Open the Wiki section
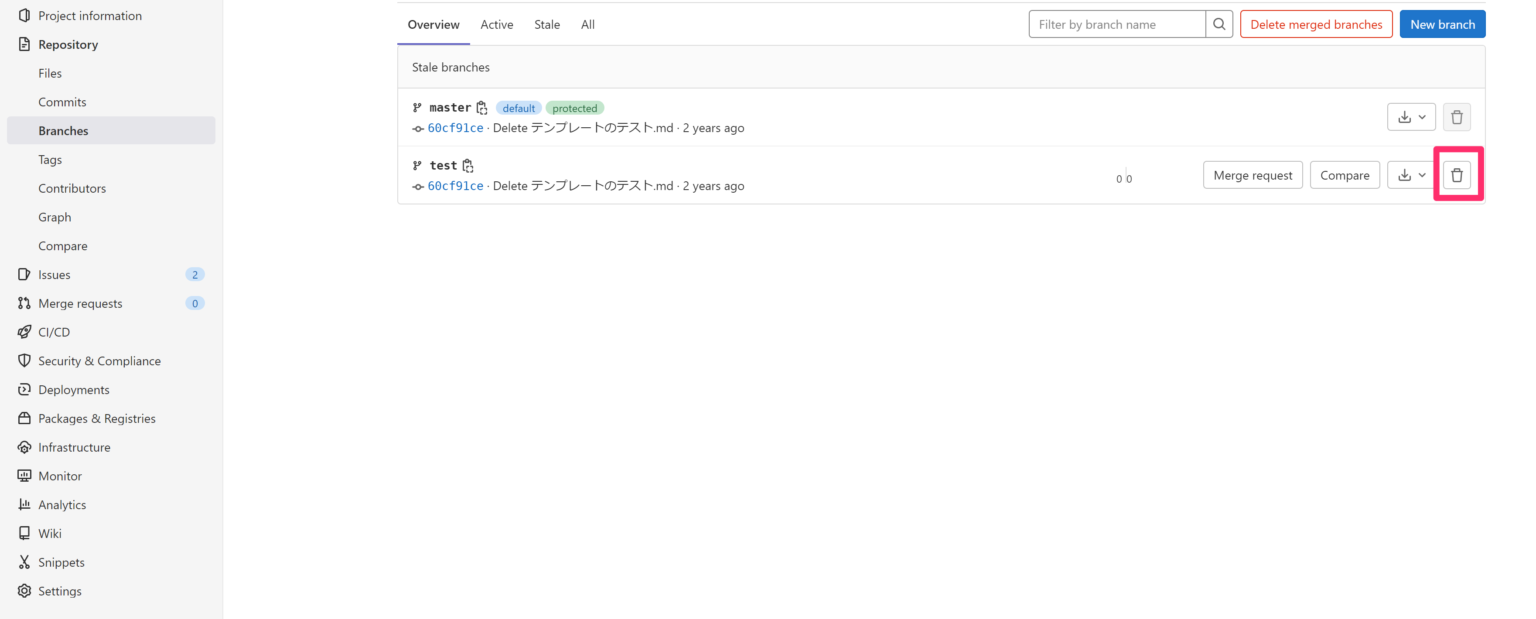The height and width of the screenshot is (619, 1536). click(48, 533)
